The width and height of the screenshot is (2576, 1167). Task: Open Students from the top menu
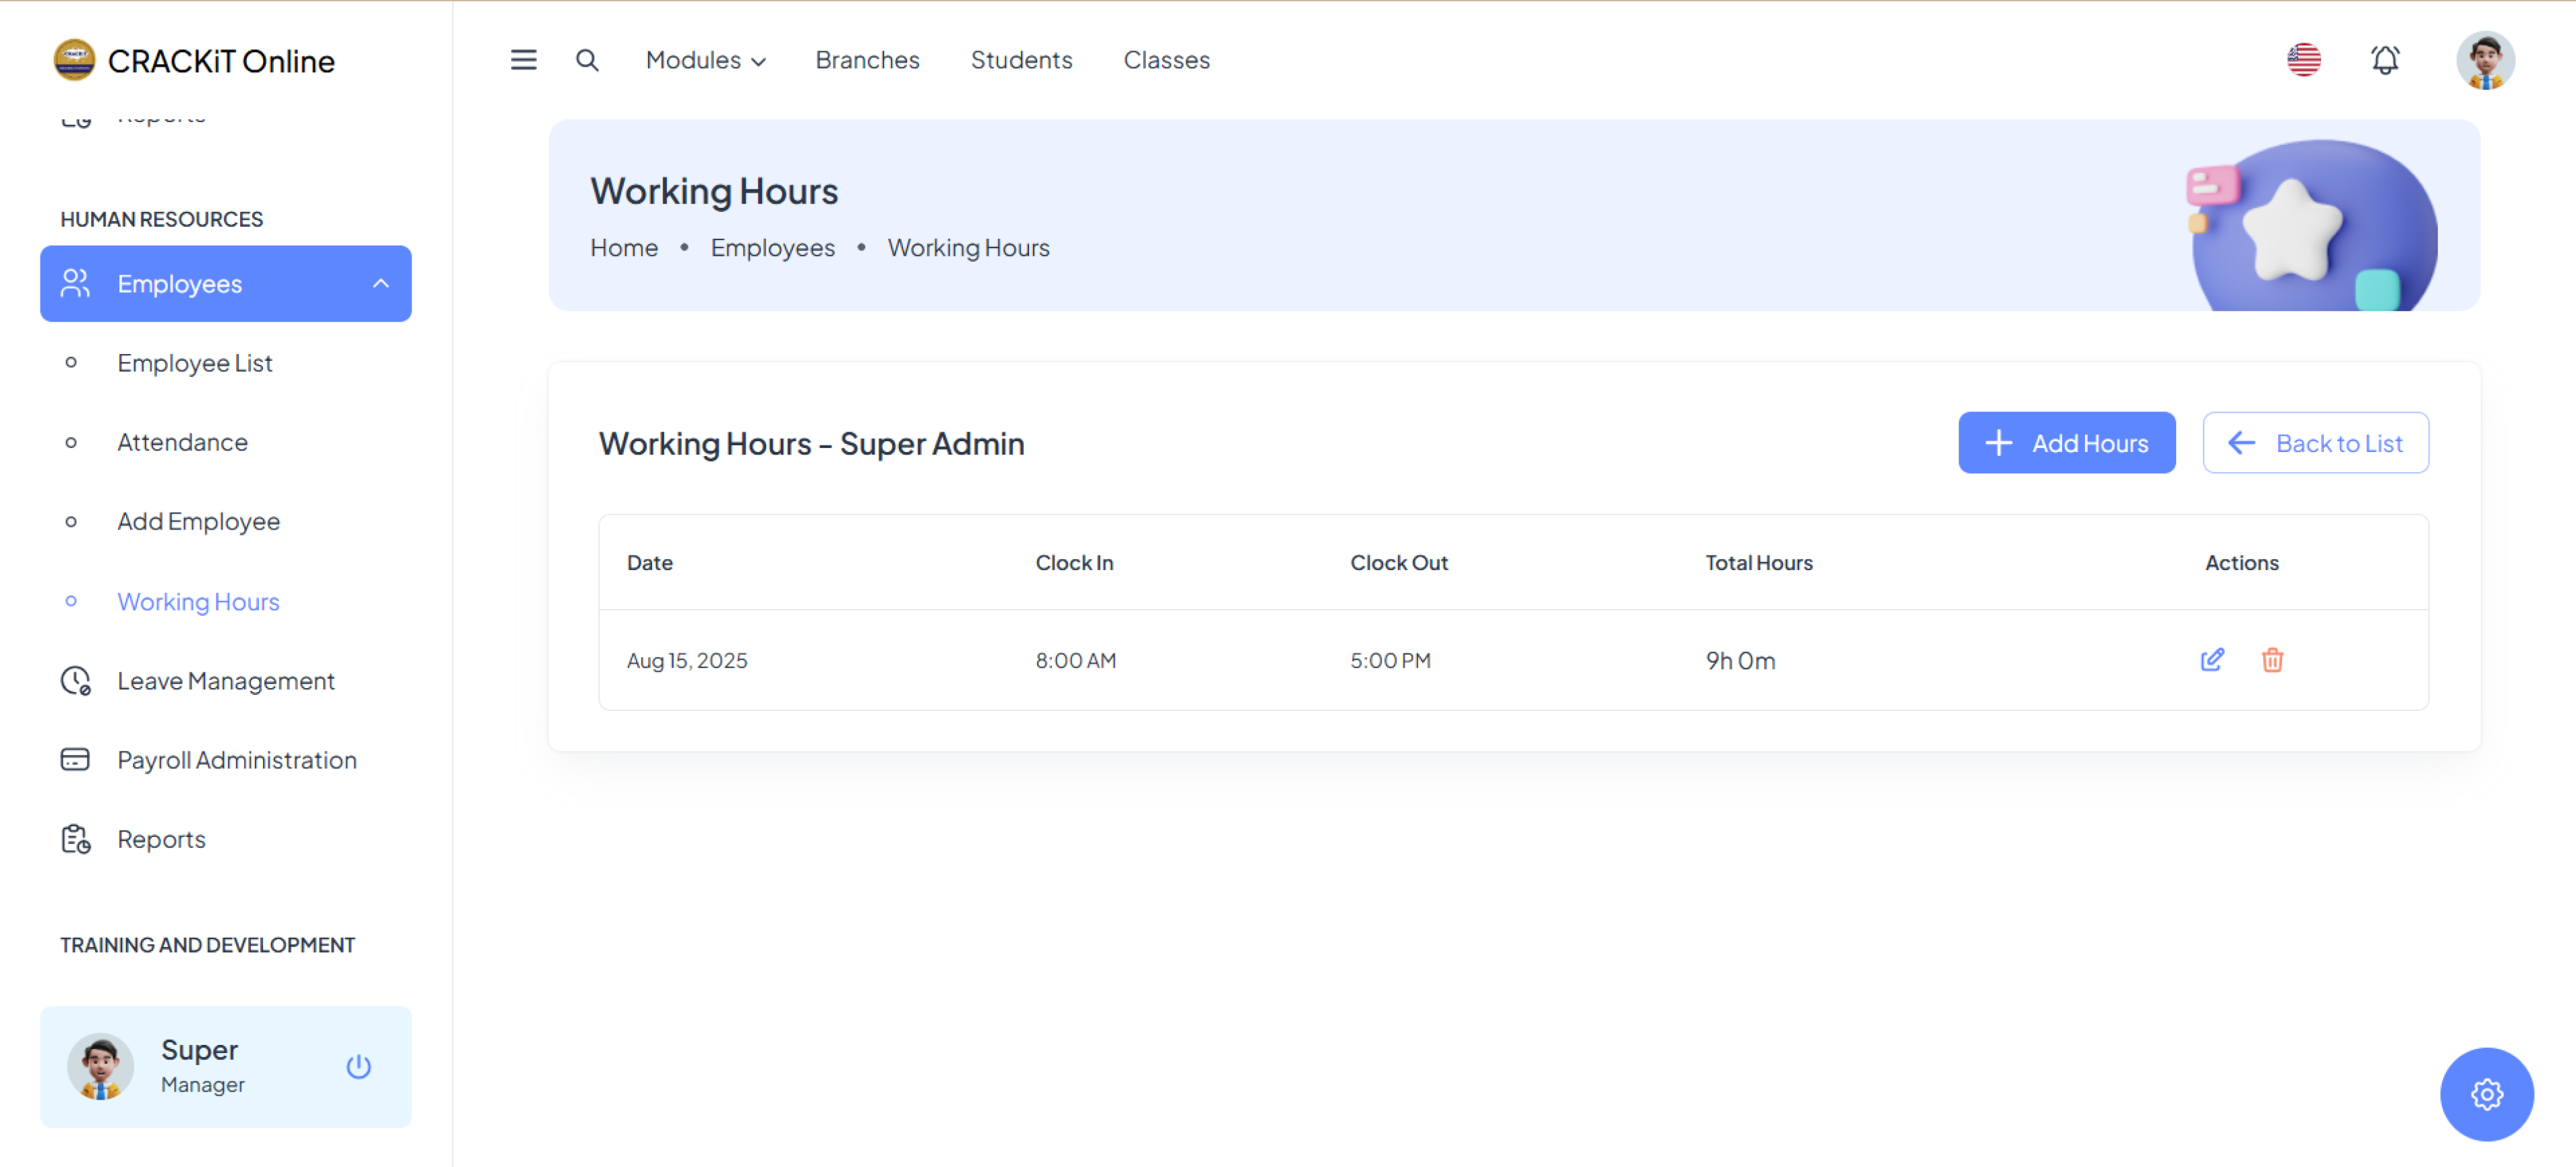pyautogui.click(x=1020, y=60)
